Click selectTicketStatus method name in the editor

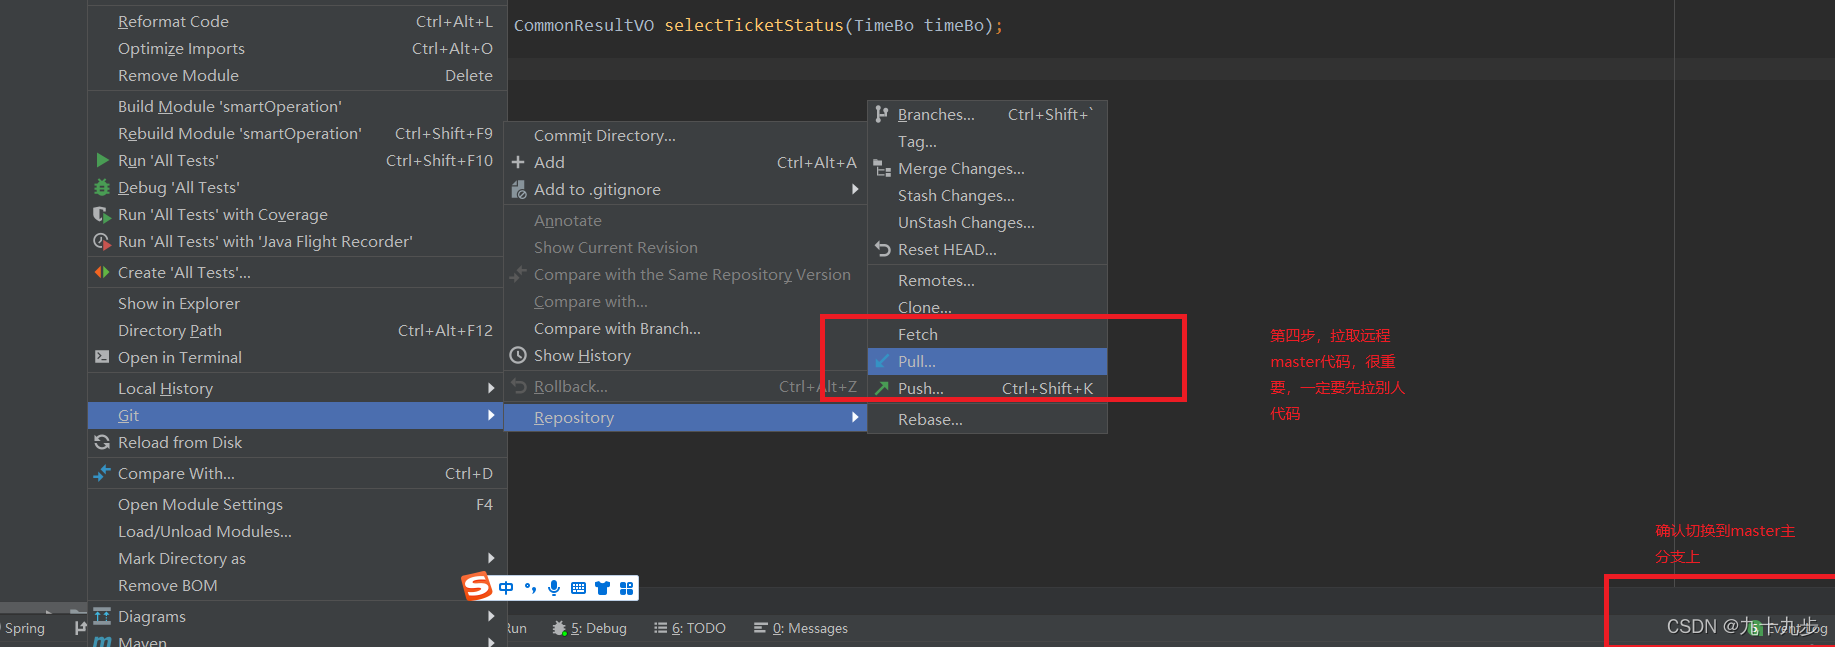(754, 25)
